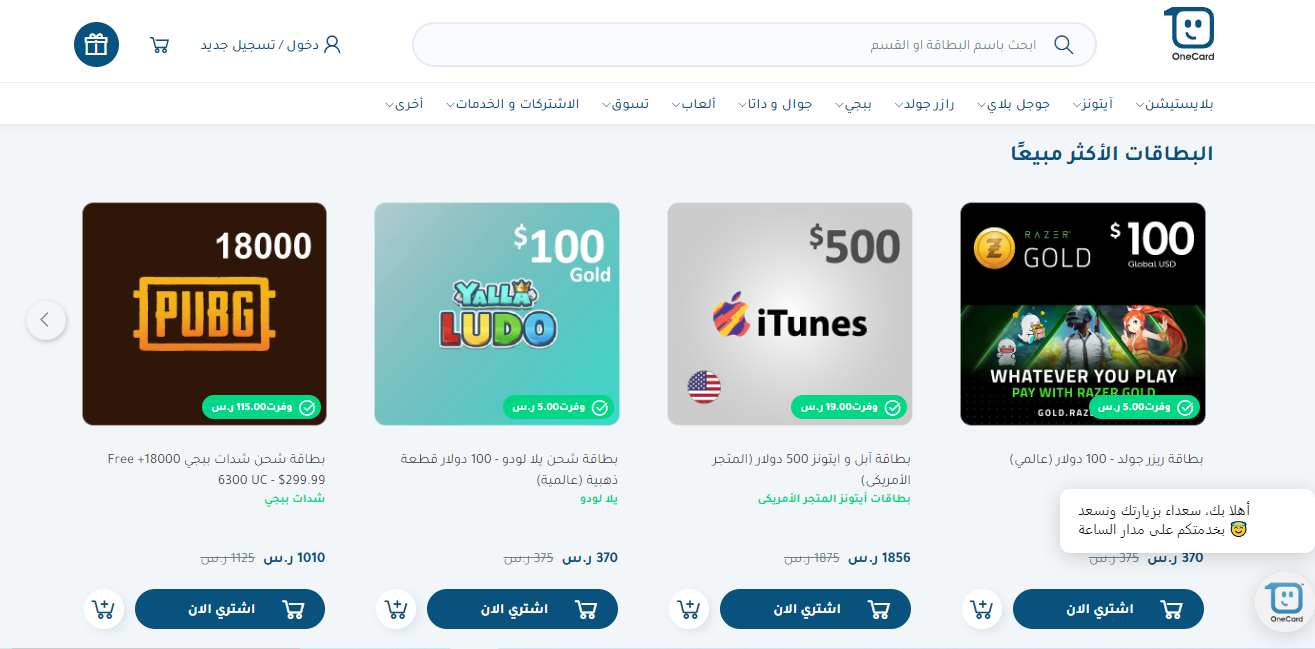Open the iTunes $500 card thumbnail
This screenshot has width=1315, height=649.
coord(790,314)
